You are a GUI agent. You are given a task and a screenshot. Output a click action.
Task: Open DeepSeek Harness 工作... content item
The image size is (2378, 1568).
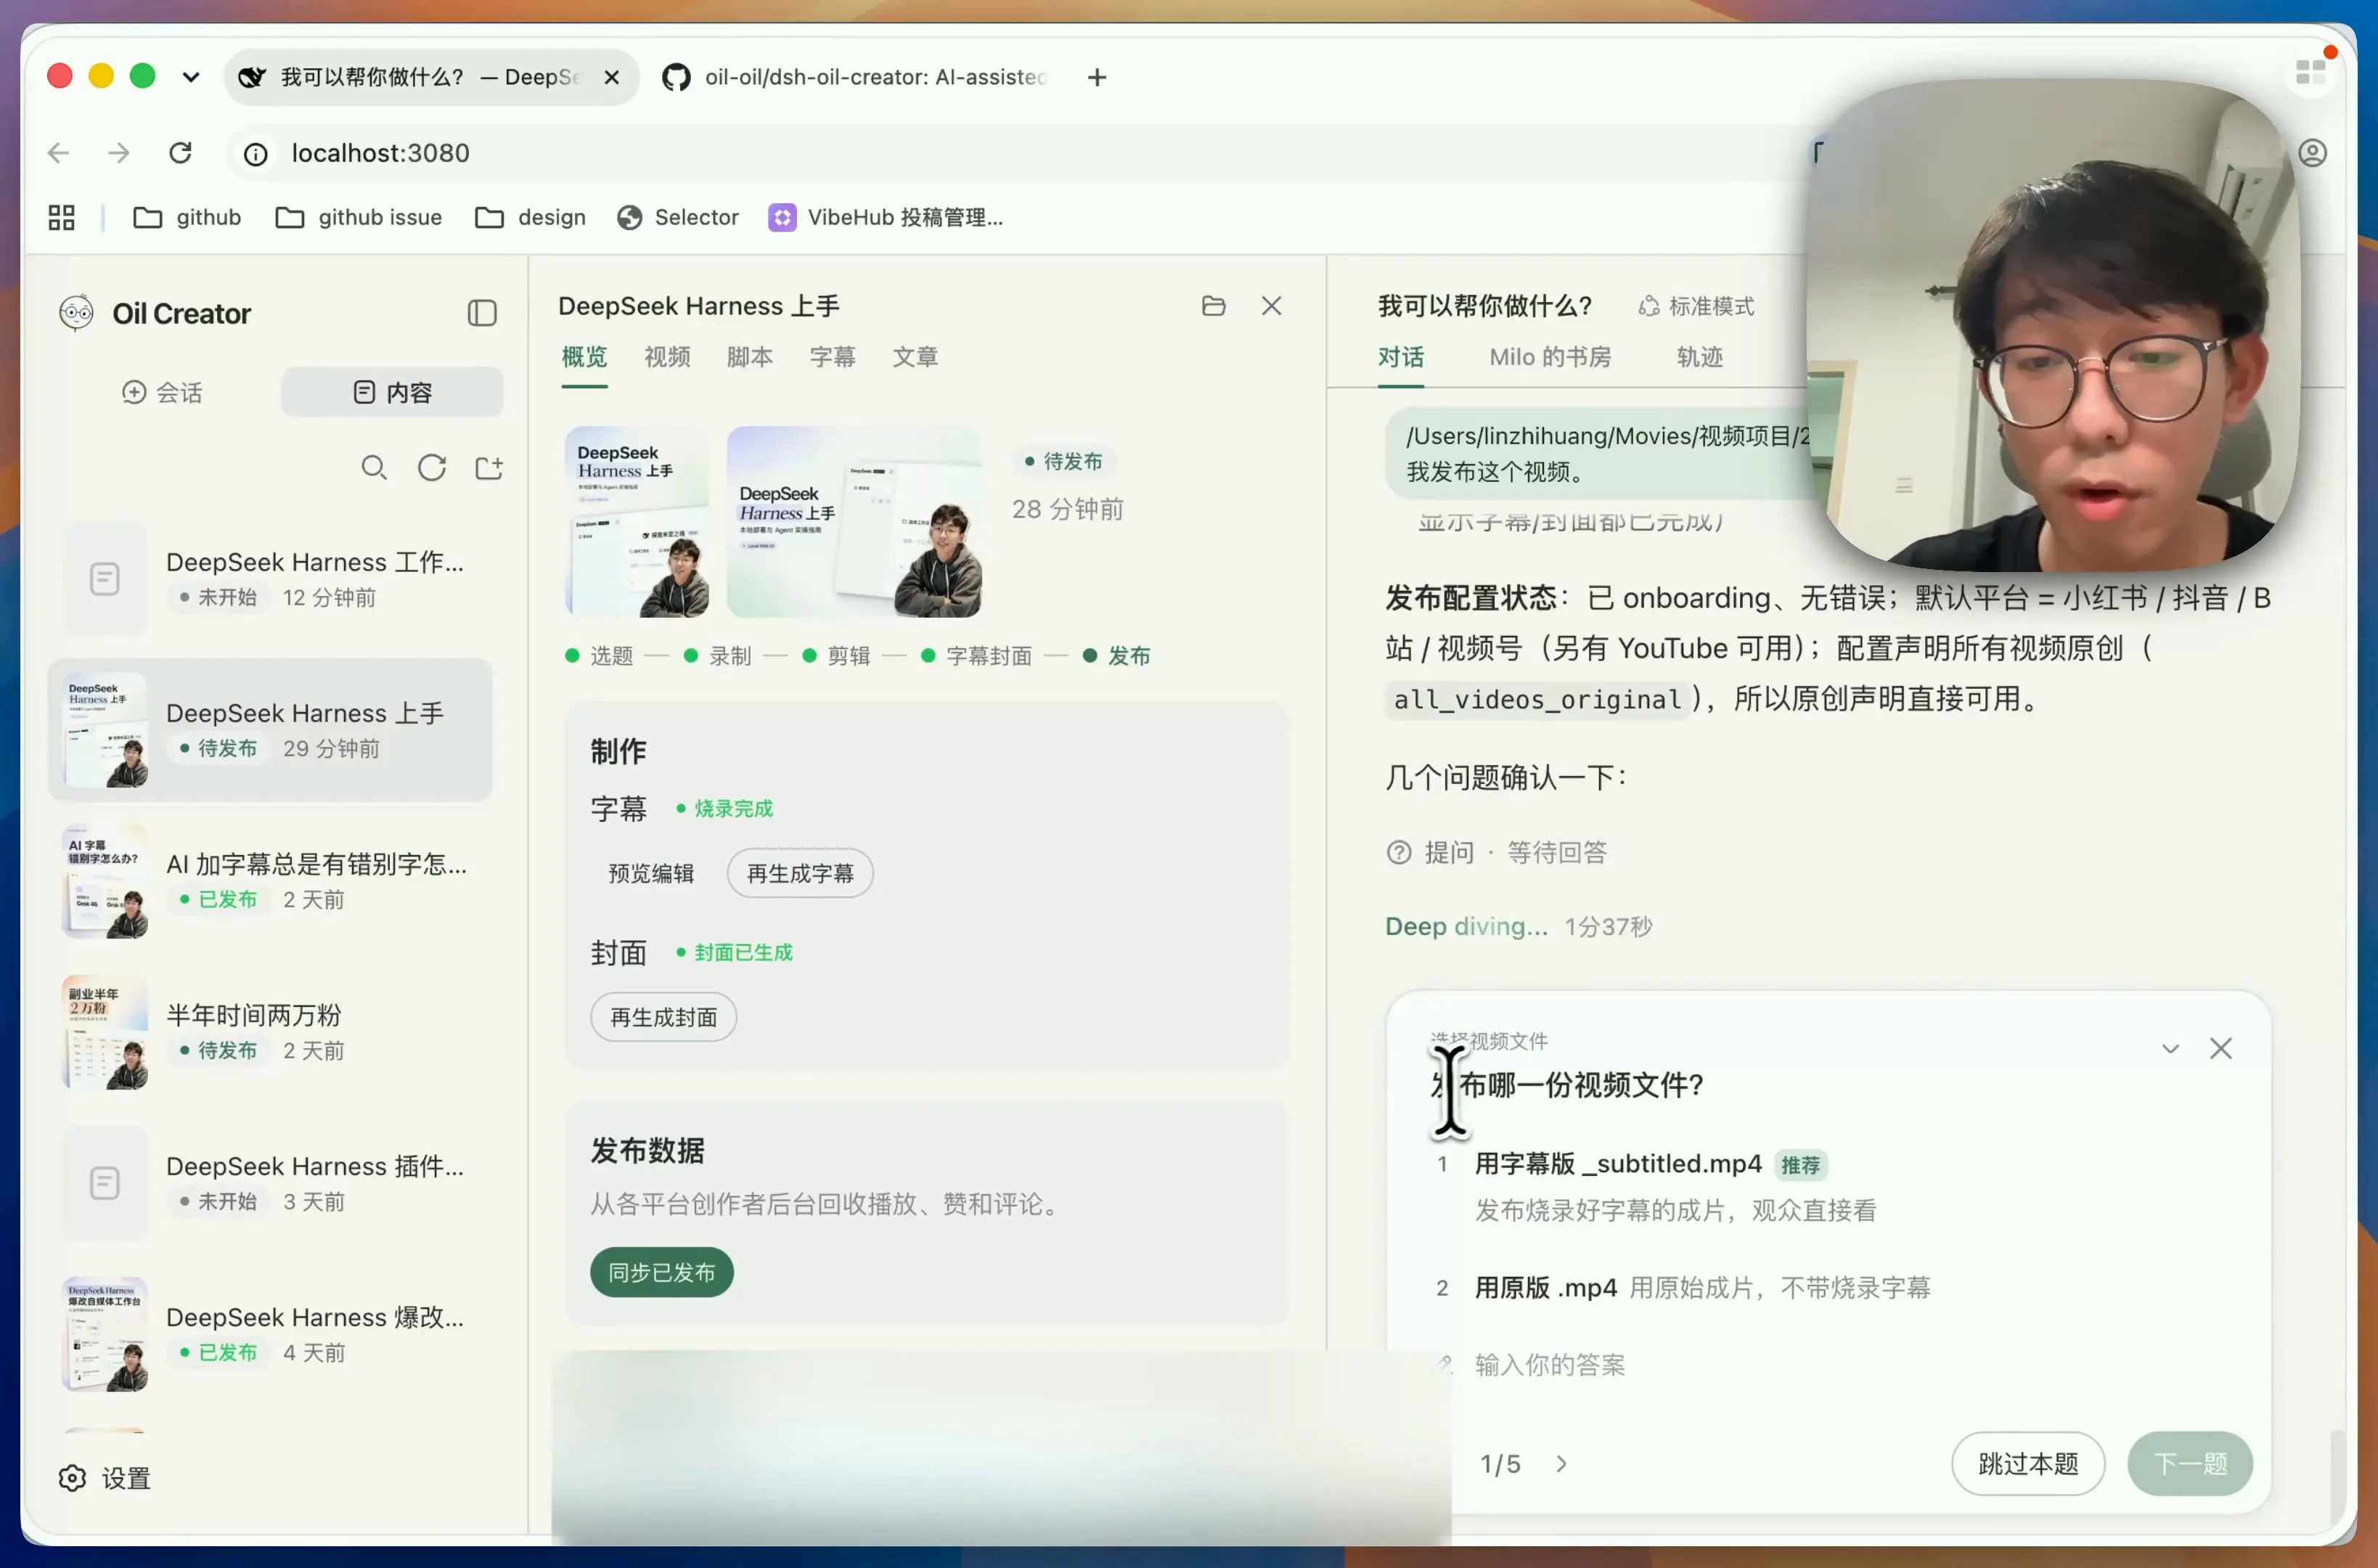pos(270,578)
